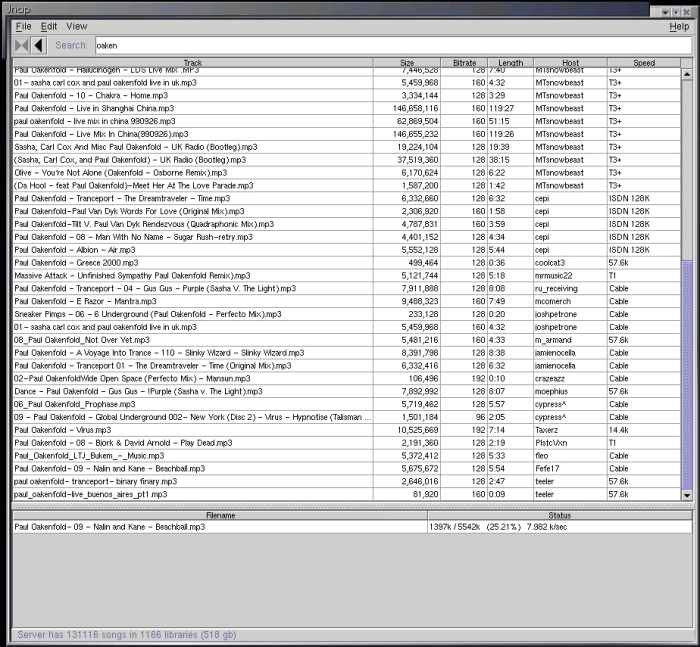This screenshot has height=647, width=700.
Task: Click Filename header in downloads pane
Action: click(220, 515)
